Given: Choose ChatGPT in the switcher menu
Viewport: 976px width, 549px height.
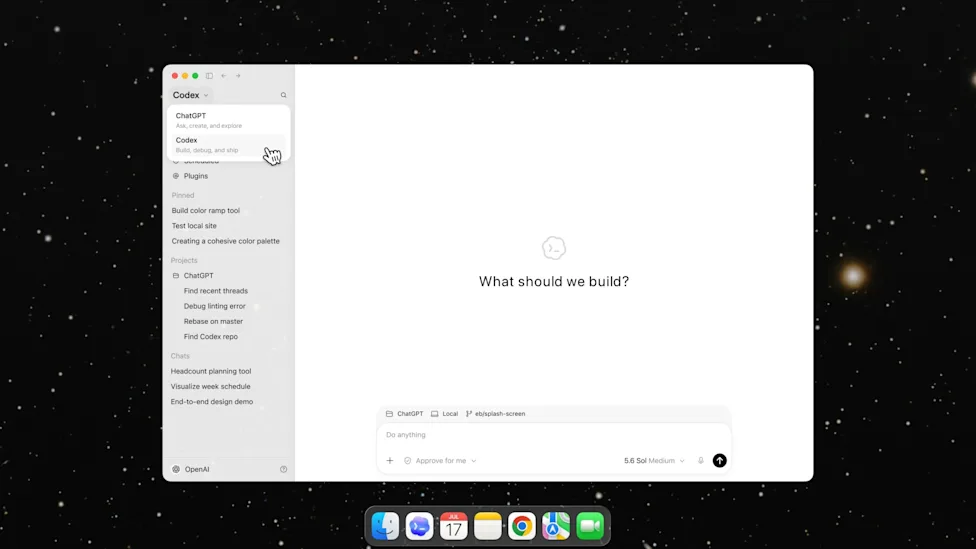Looking at the screenshot, I should pyautogui.click(x=228, y=120).
